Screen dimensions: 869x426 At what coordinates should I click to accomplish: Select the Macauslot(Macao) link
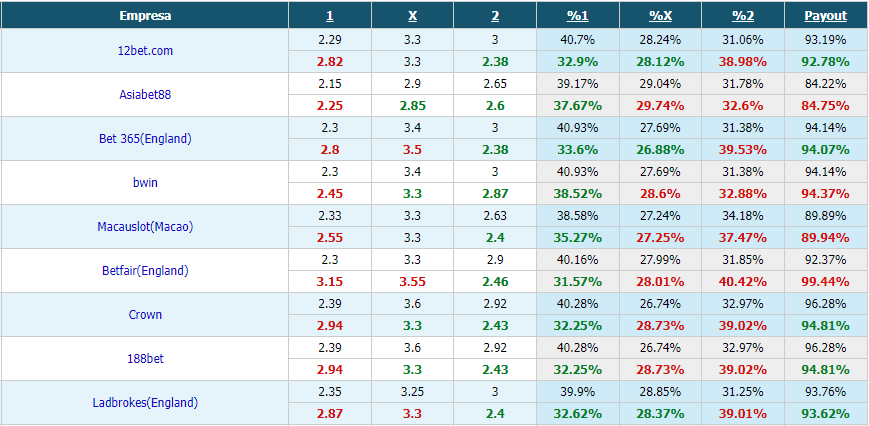tap(145, 227)
